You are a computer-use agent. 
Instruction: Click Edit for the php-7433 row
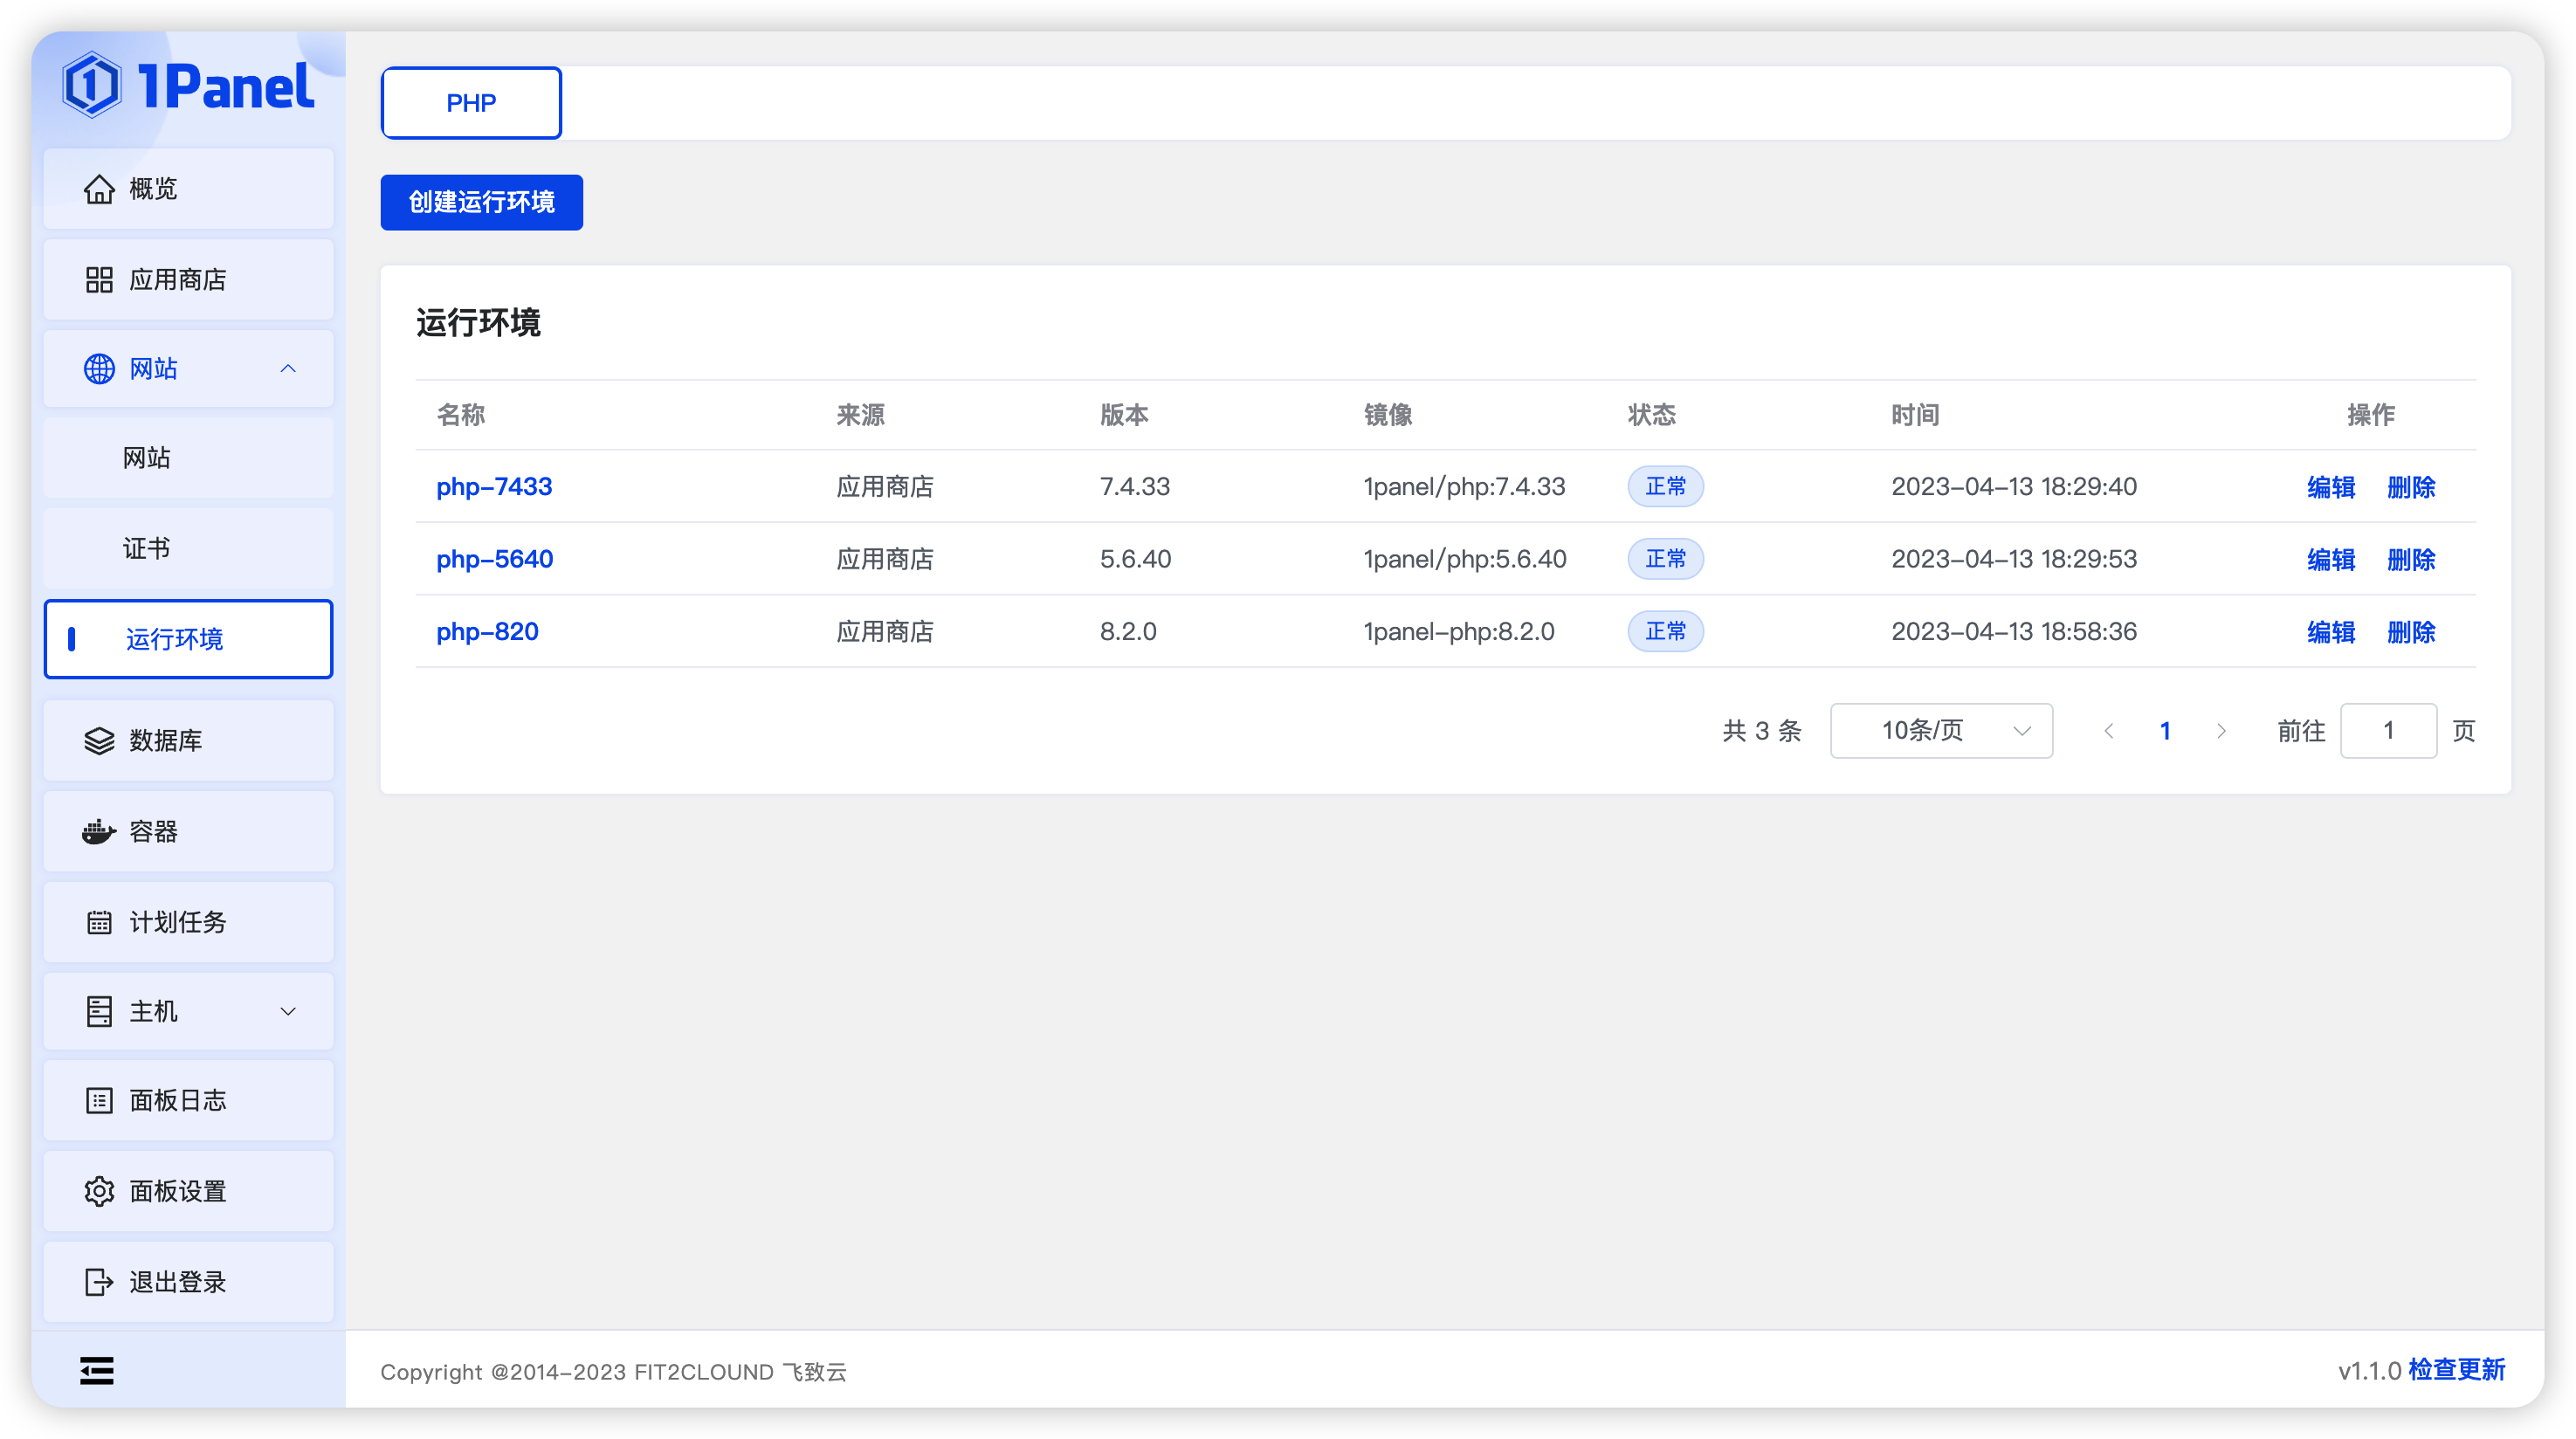tap(2330, 487)
